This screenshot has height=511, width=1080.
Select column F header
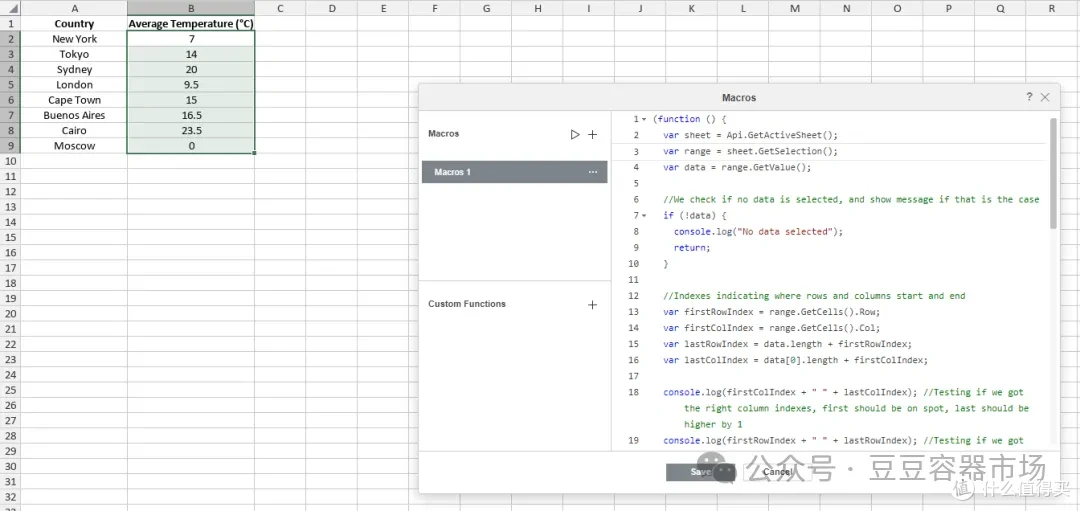click(x=435, y=8)
